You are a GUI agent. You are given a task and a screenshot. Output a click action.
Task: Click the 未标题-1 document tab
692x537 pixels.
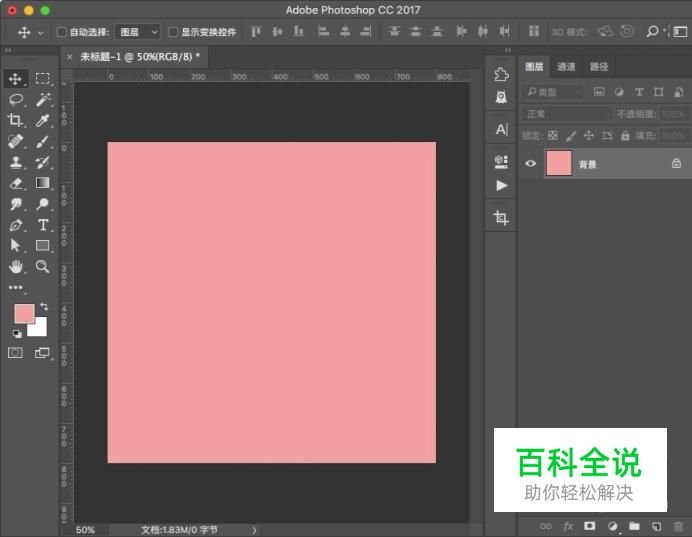pyautogui.click(x=139, y=57)
